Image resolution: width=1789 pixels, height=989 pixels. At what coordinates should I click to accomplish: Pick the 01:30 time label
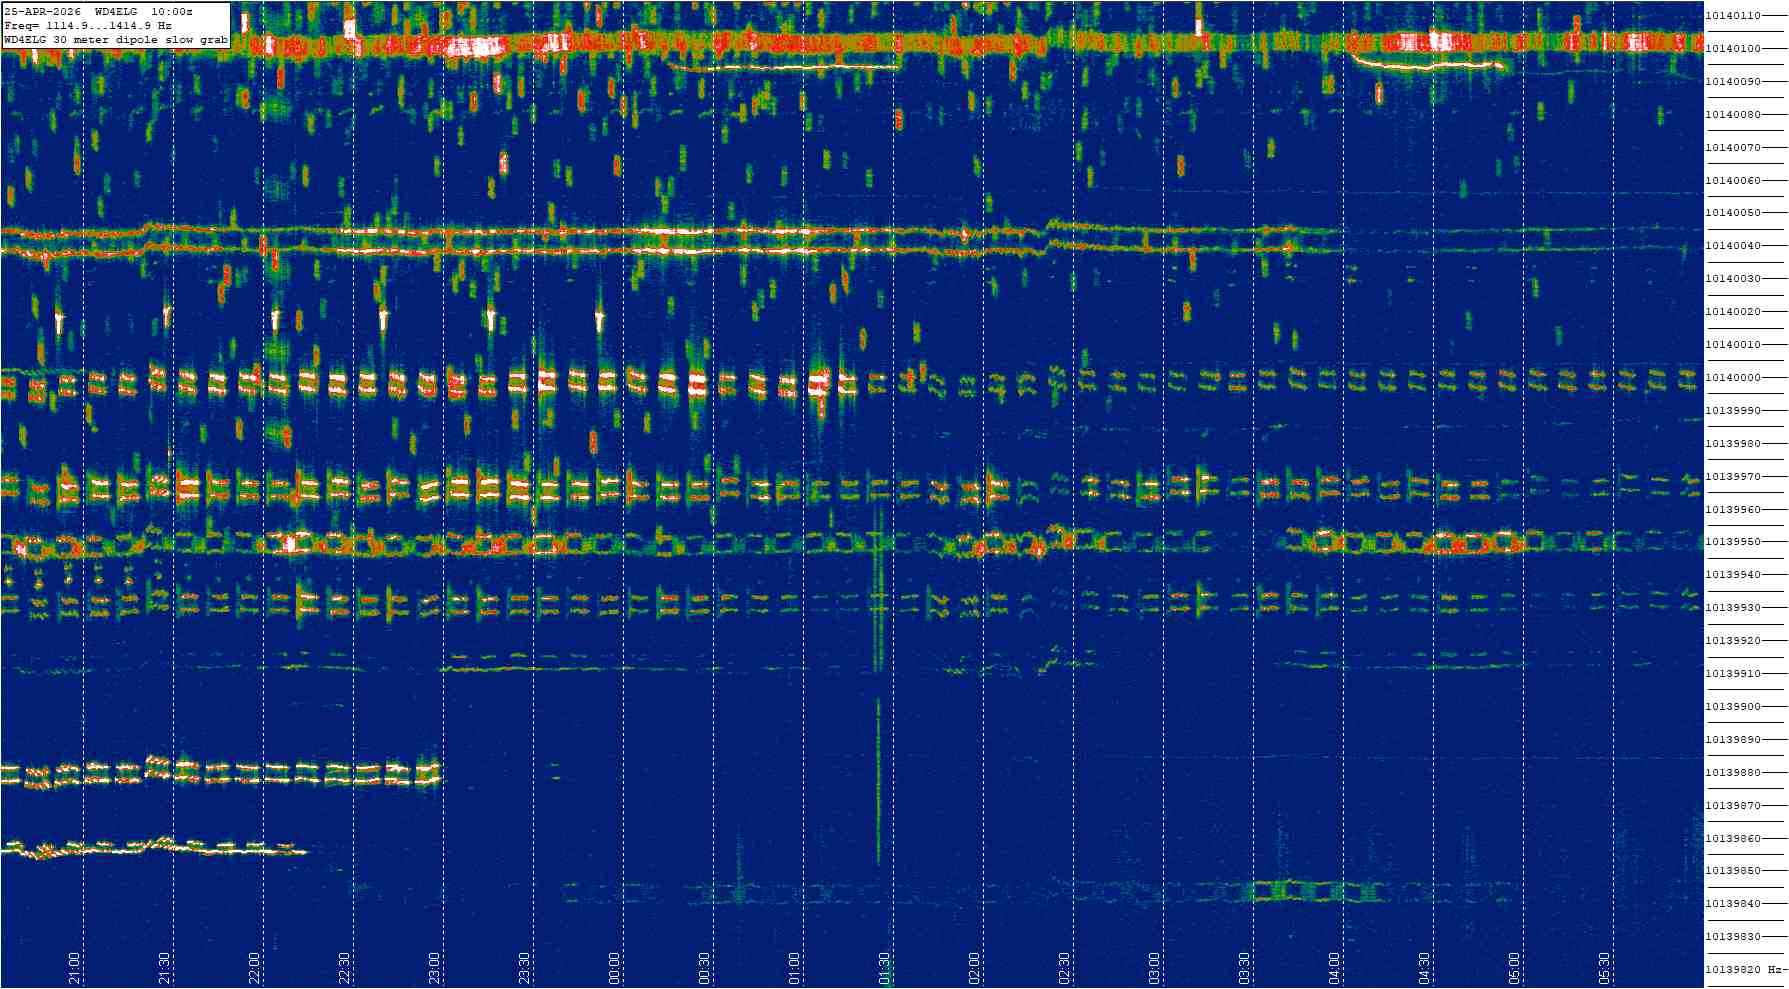[x=885, y=968]
